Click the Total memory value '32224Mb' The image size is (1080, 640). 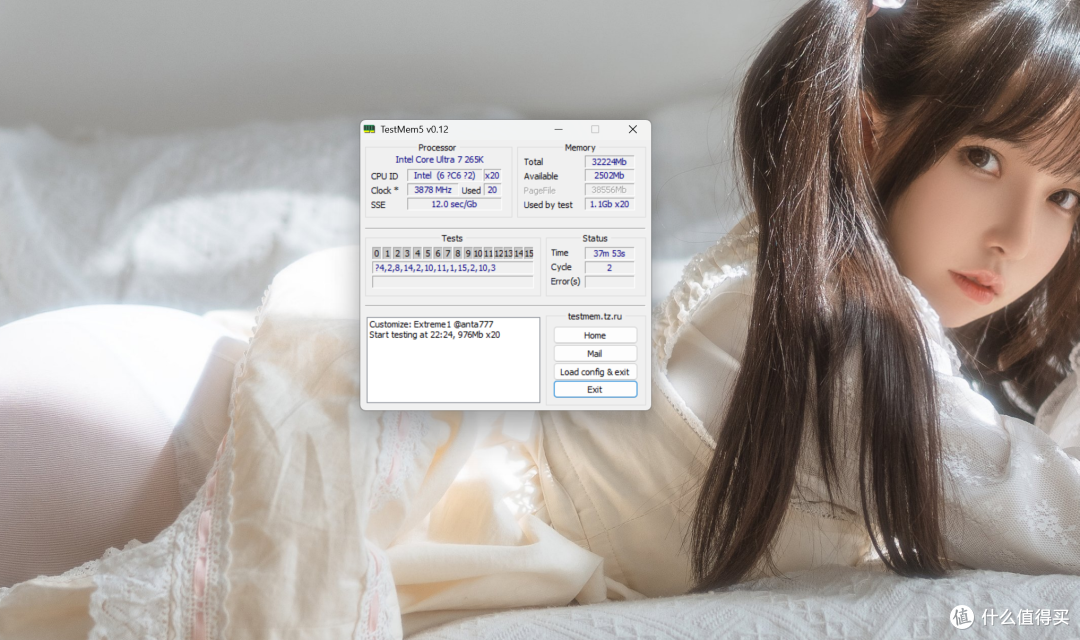(609, 162)
